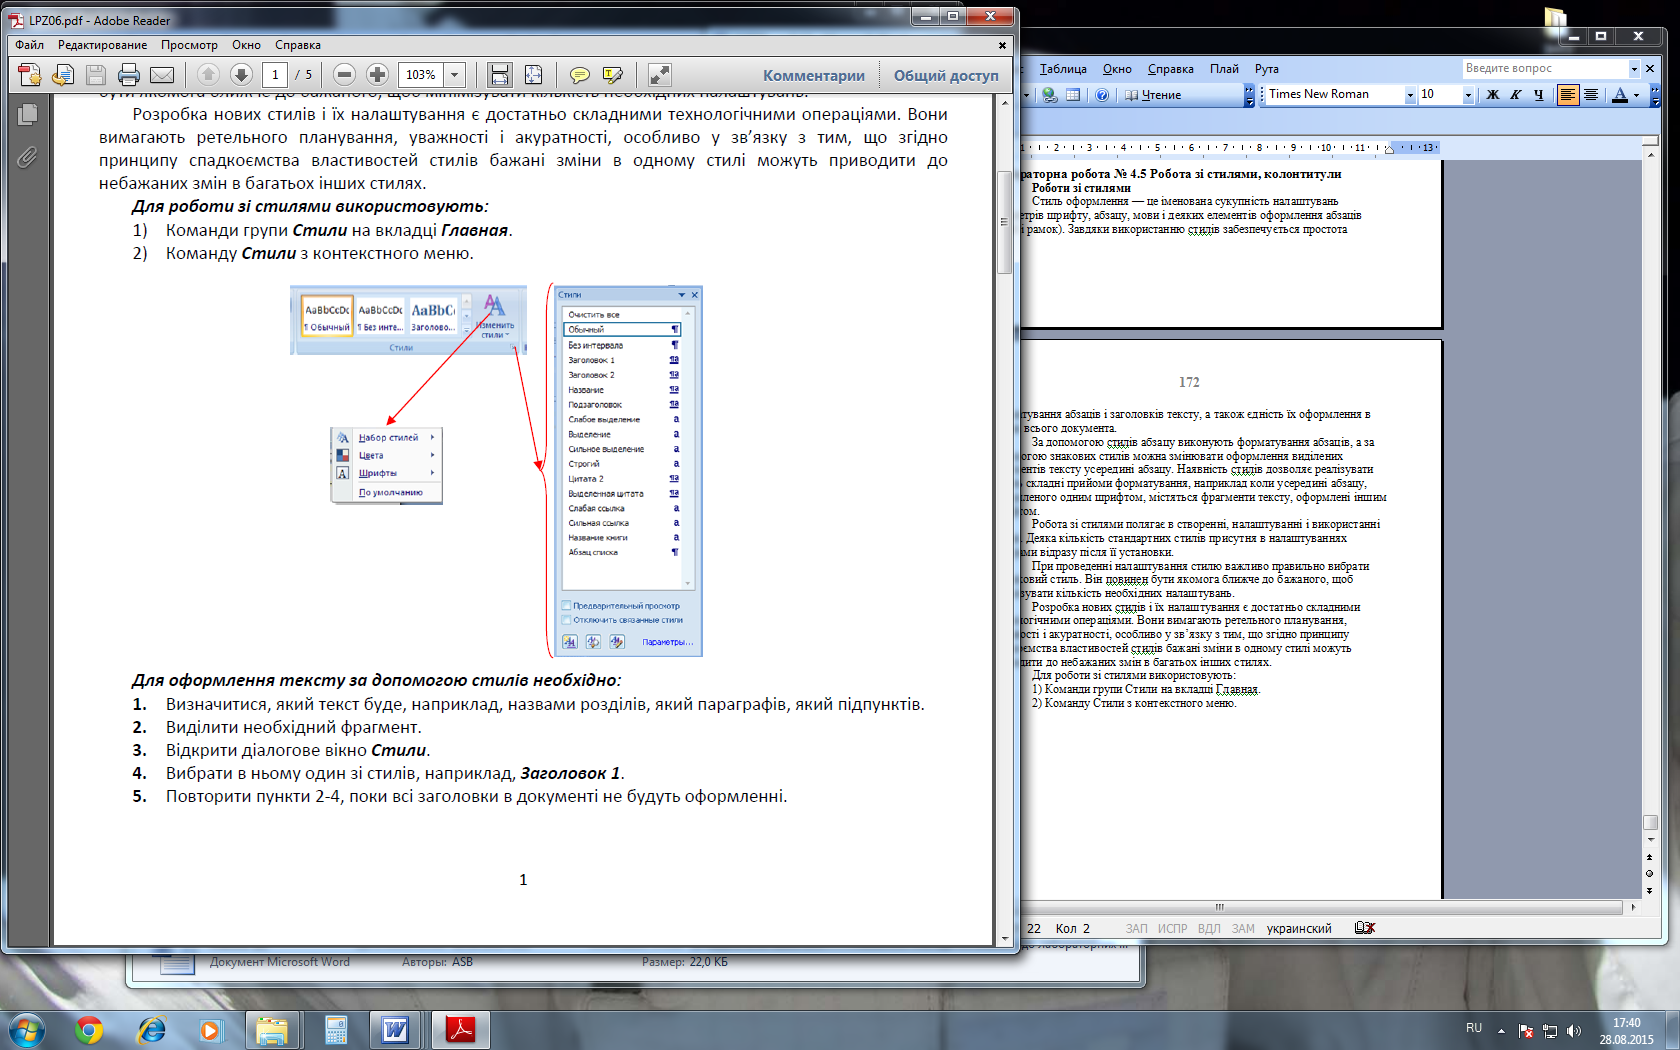This screenshot has height=1050, width=1680.
Task: Click the envelope email icon in Reader
Action: 162,75
